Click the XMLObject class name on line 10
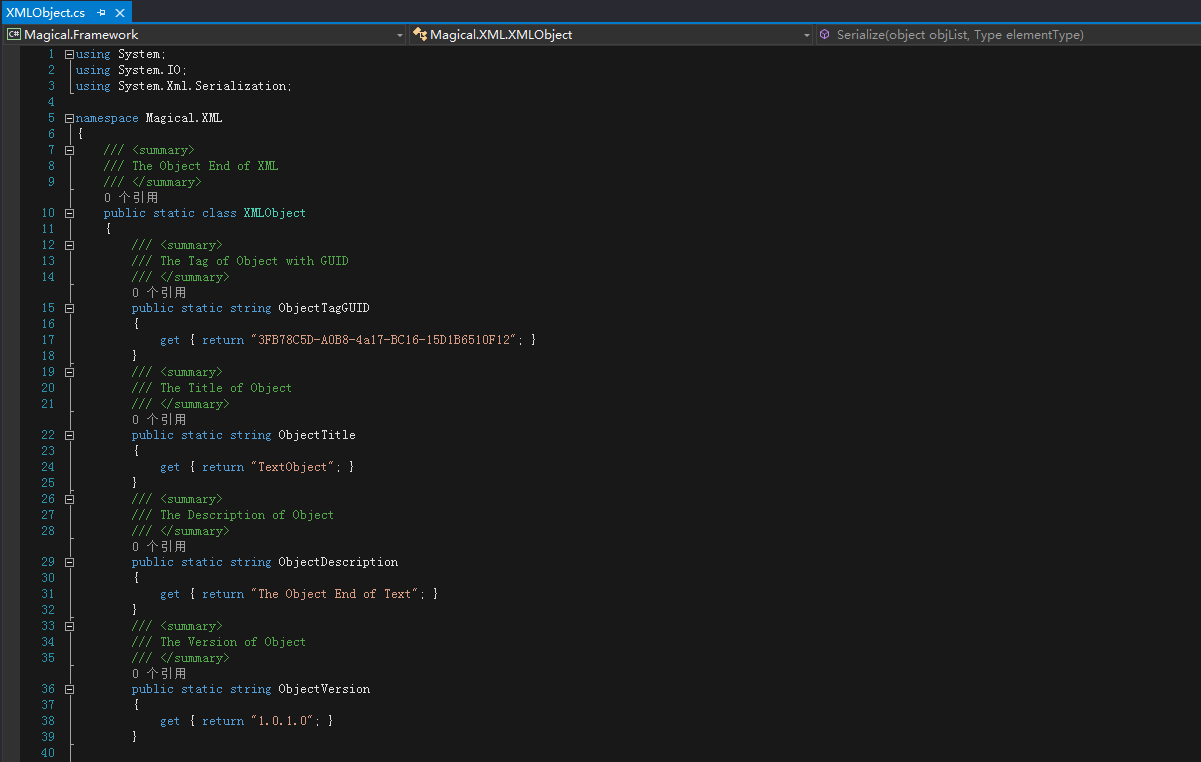Screen dimensions: 1201x762 tap(275, 213)
